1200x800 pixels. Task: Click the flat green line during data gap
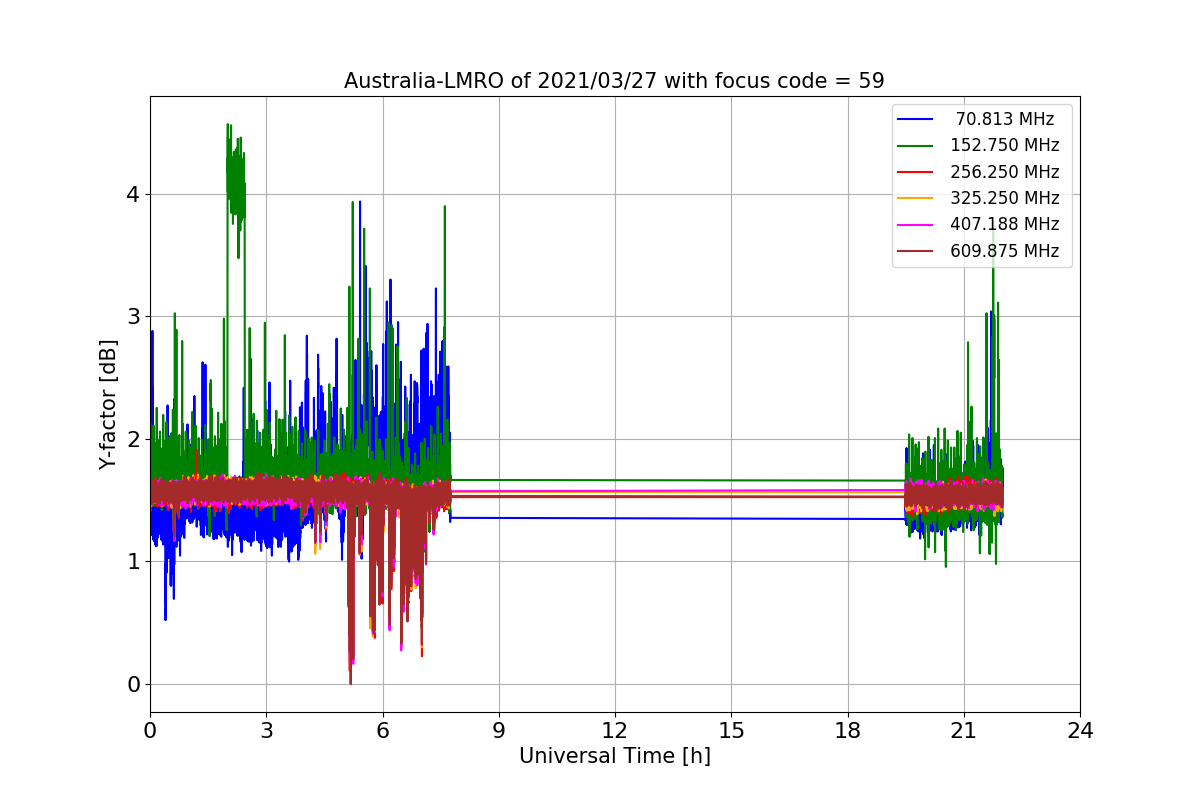[678, 480]
